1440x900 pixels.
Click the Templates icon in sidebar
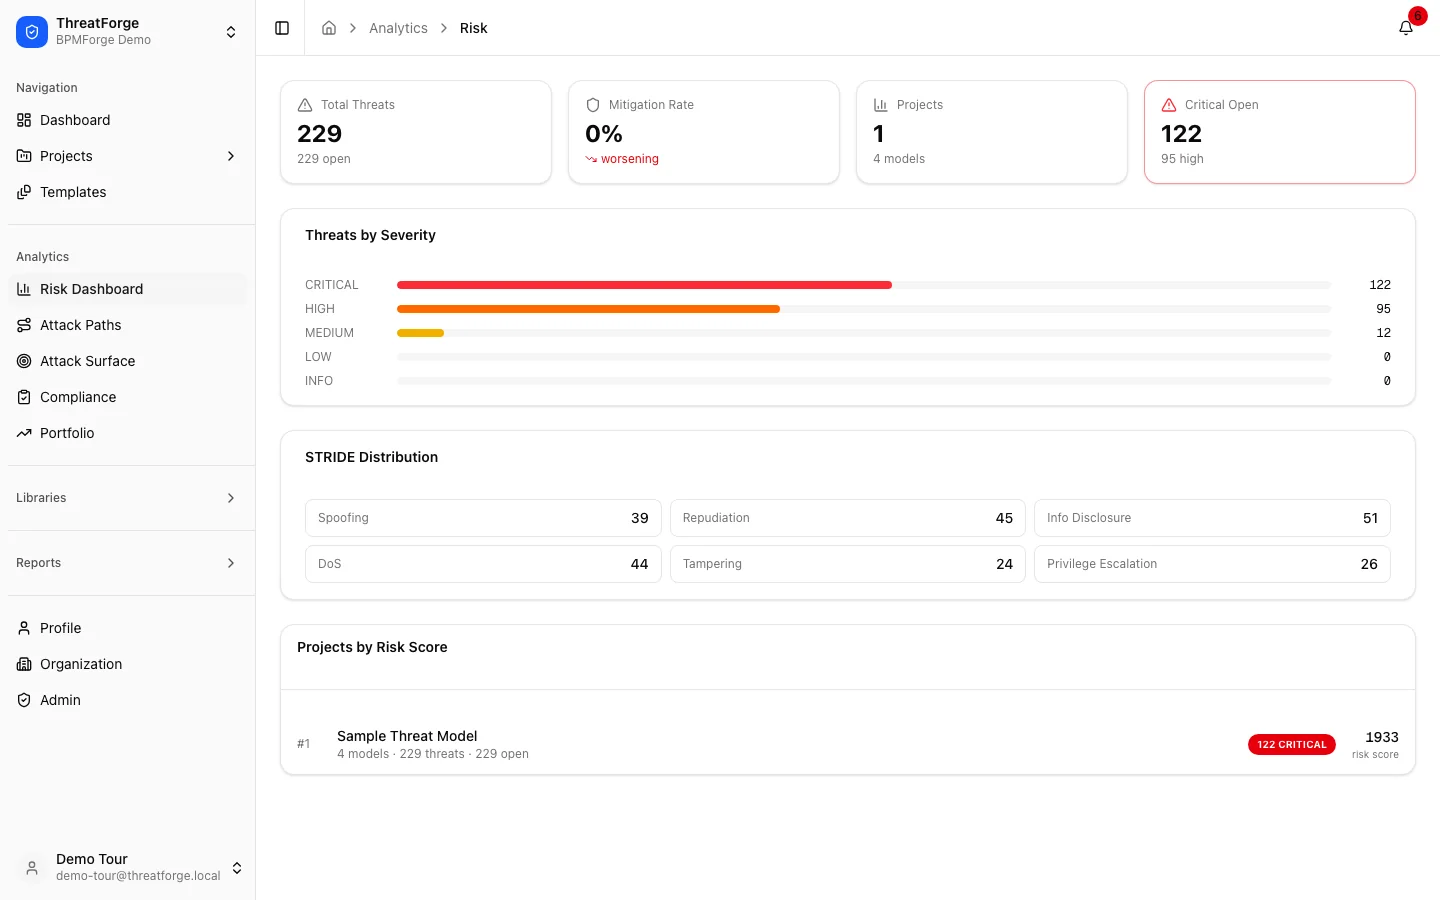click(x=24, y=192)
